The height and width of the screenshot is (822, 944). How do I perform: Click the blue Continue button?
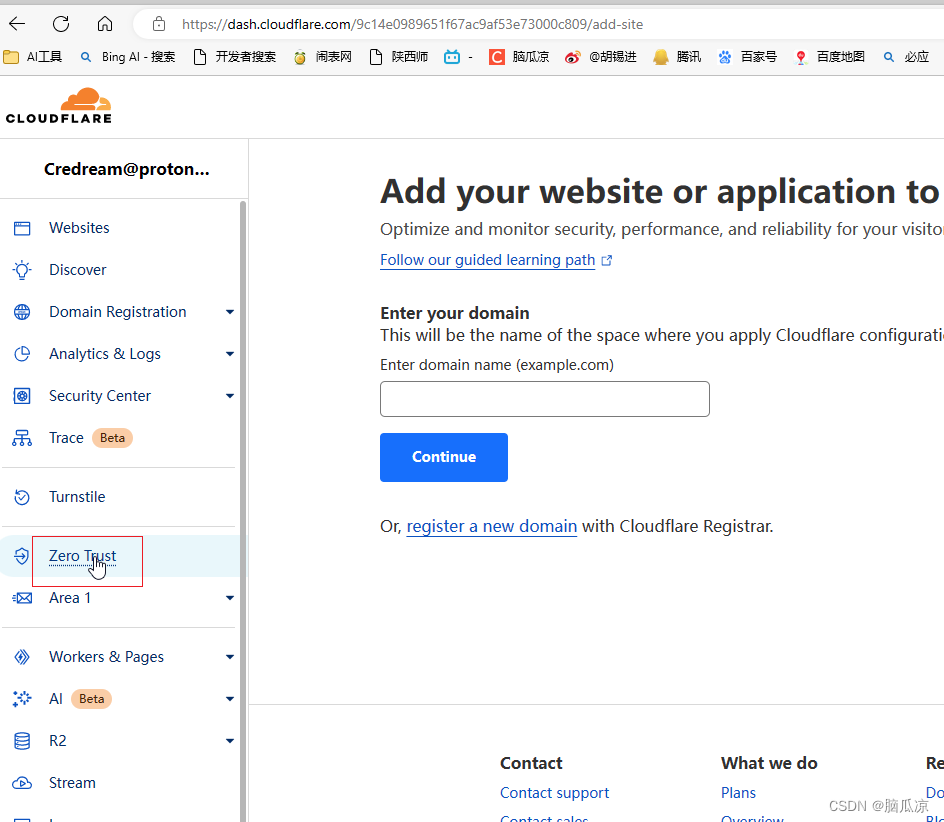click(x=444, y=457)
